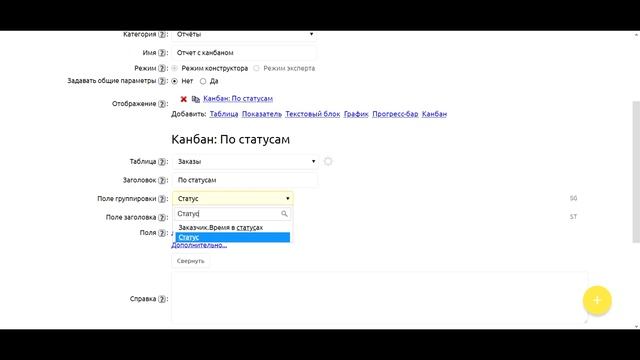Screen dimensions: 640x360
Task: Select Режим эксперта radio button
Action: pos(256,68)
